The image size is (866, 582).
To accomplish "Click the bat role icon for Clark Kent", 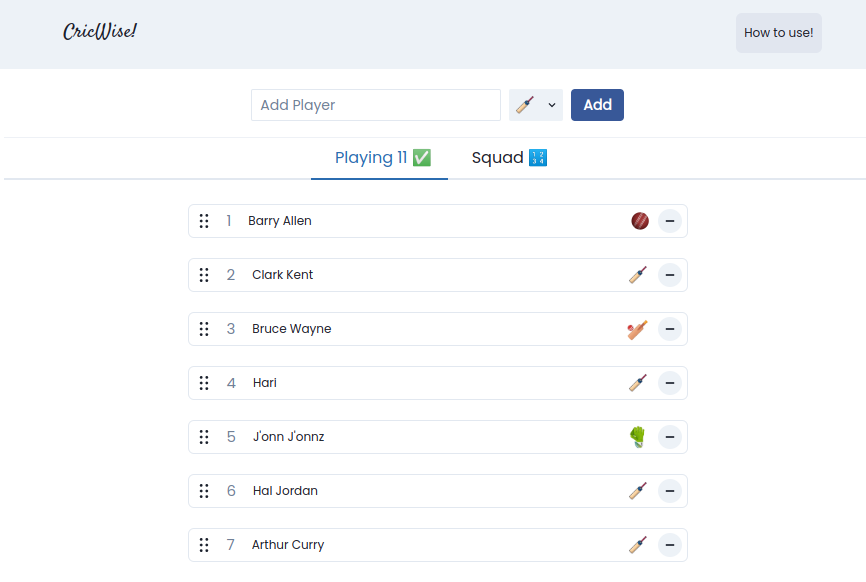I will click(x=638, y=275).
